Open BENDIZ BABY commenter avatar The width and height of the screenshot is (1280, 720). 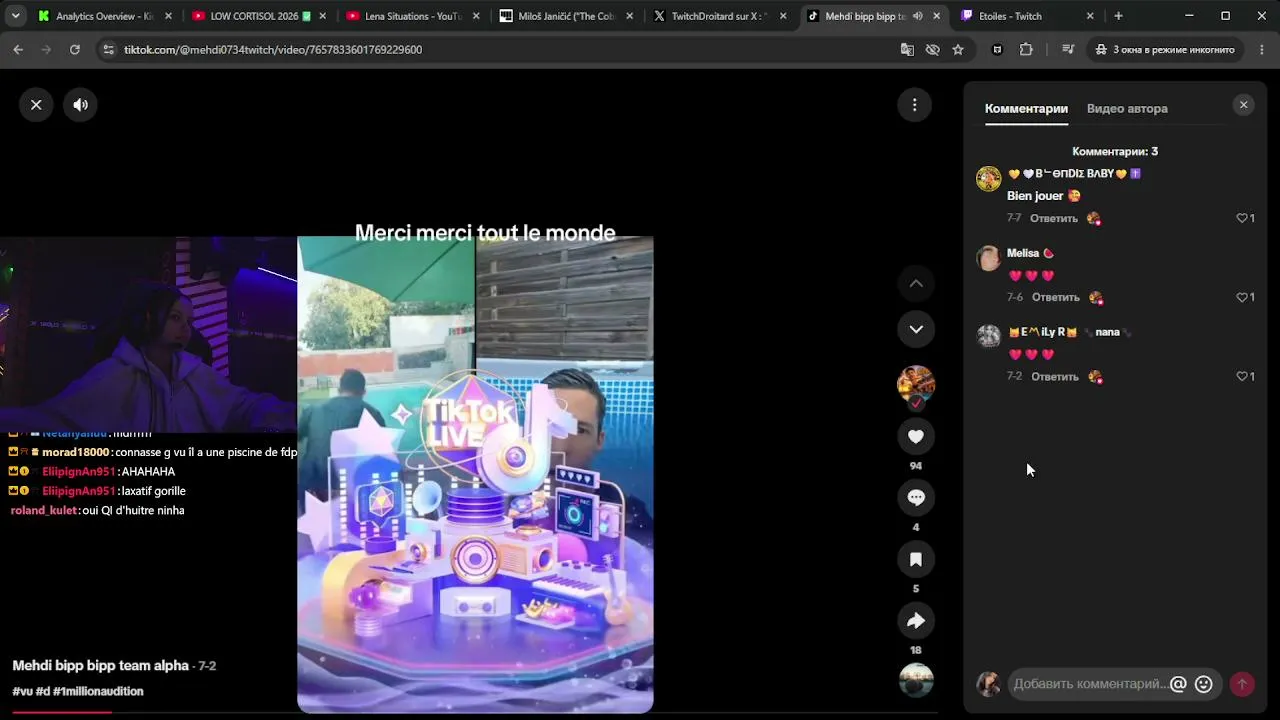coord(988,179)
